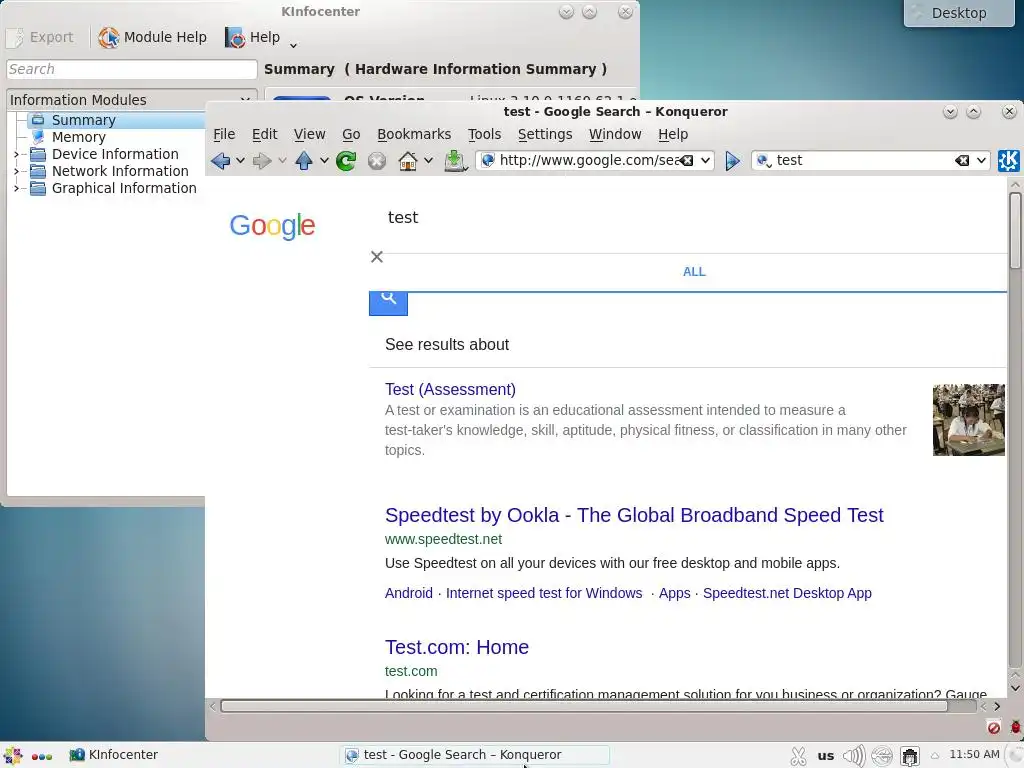
Task: Open Speedtest by Ookla result link
Action: pos(633,515)
